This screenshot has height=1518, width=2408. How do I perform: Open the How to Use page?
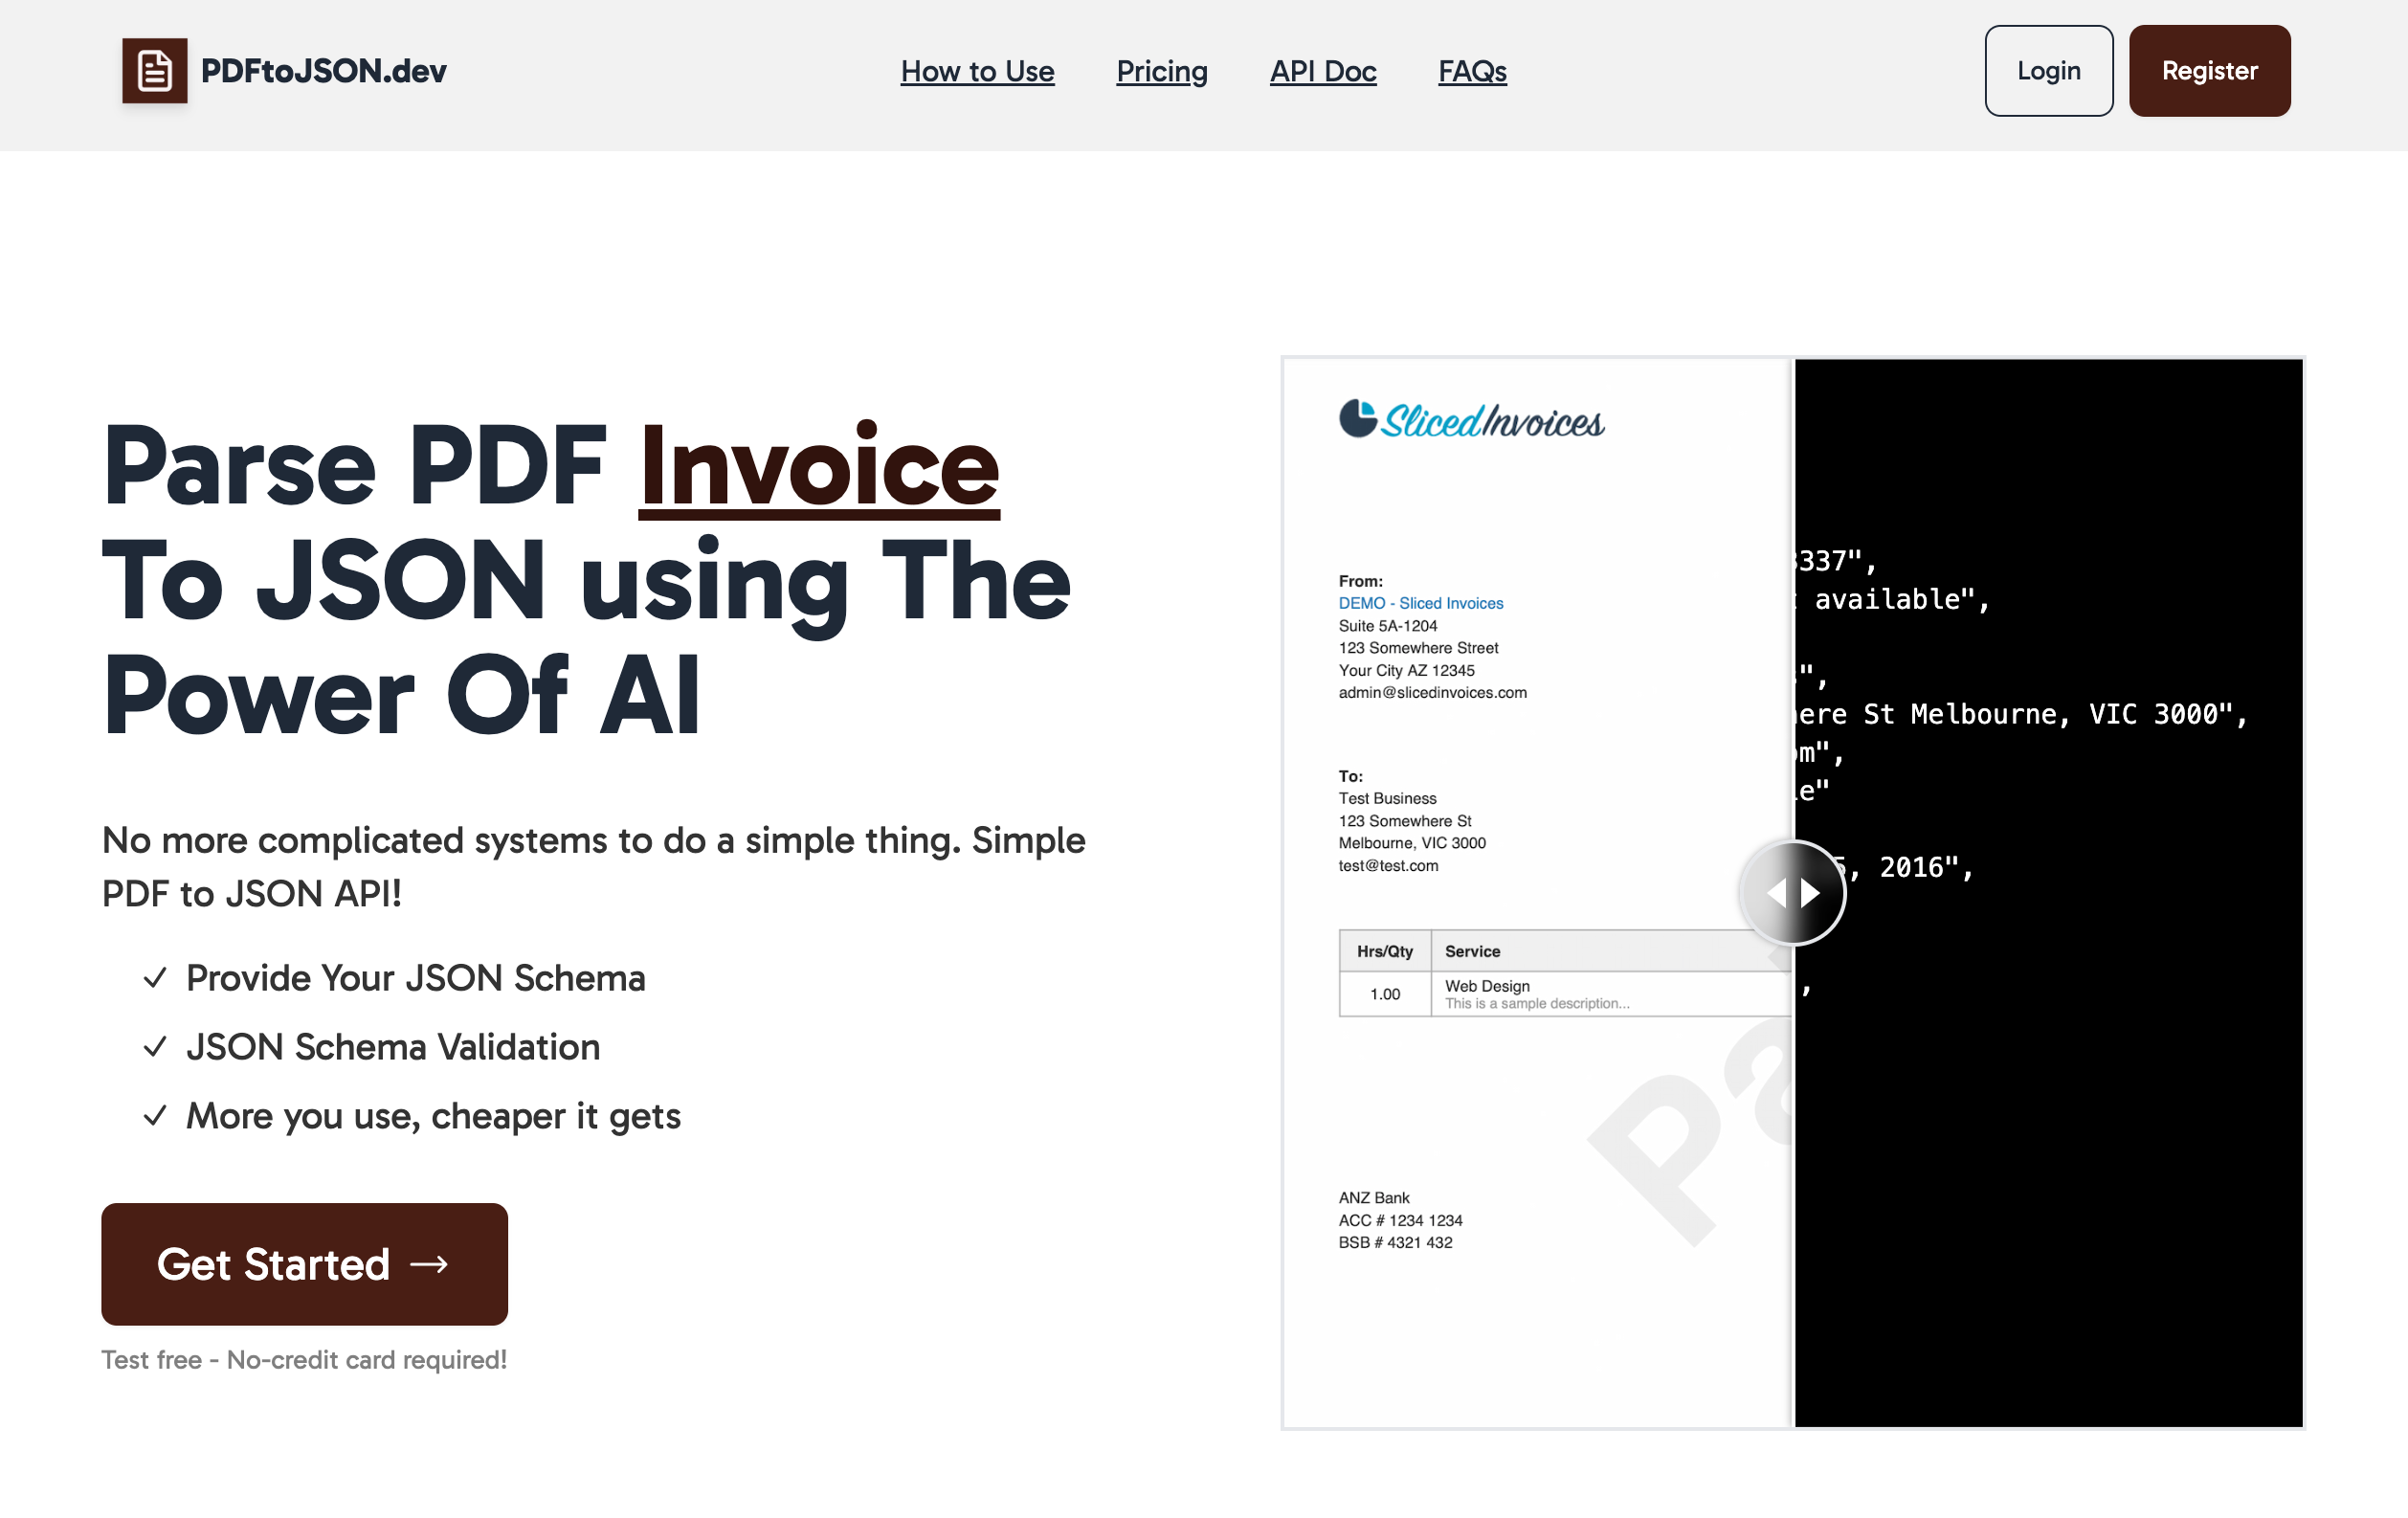(x=976, y=71)
